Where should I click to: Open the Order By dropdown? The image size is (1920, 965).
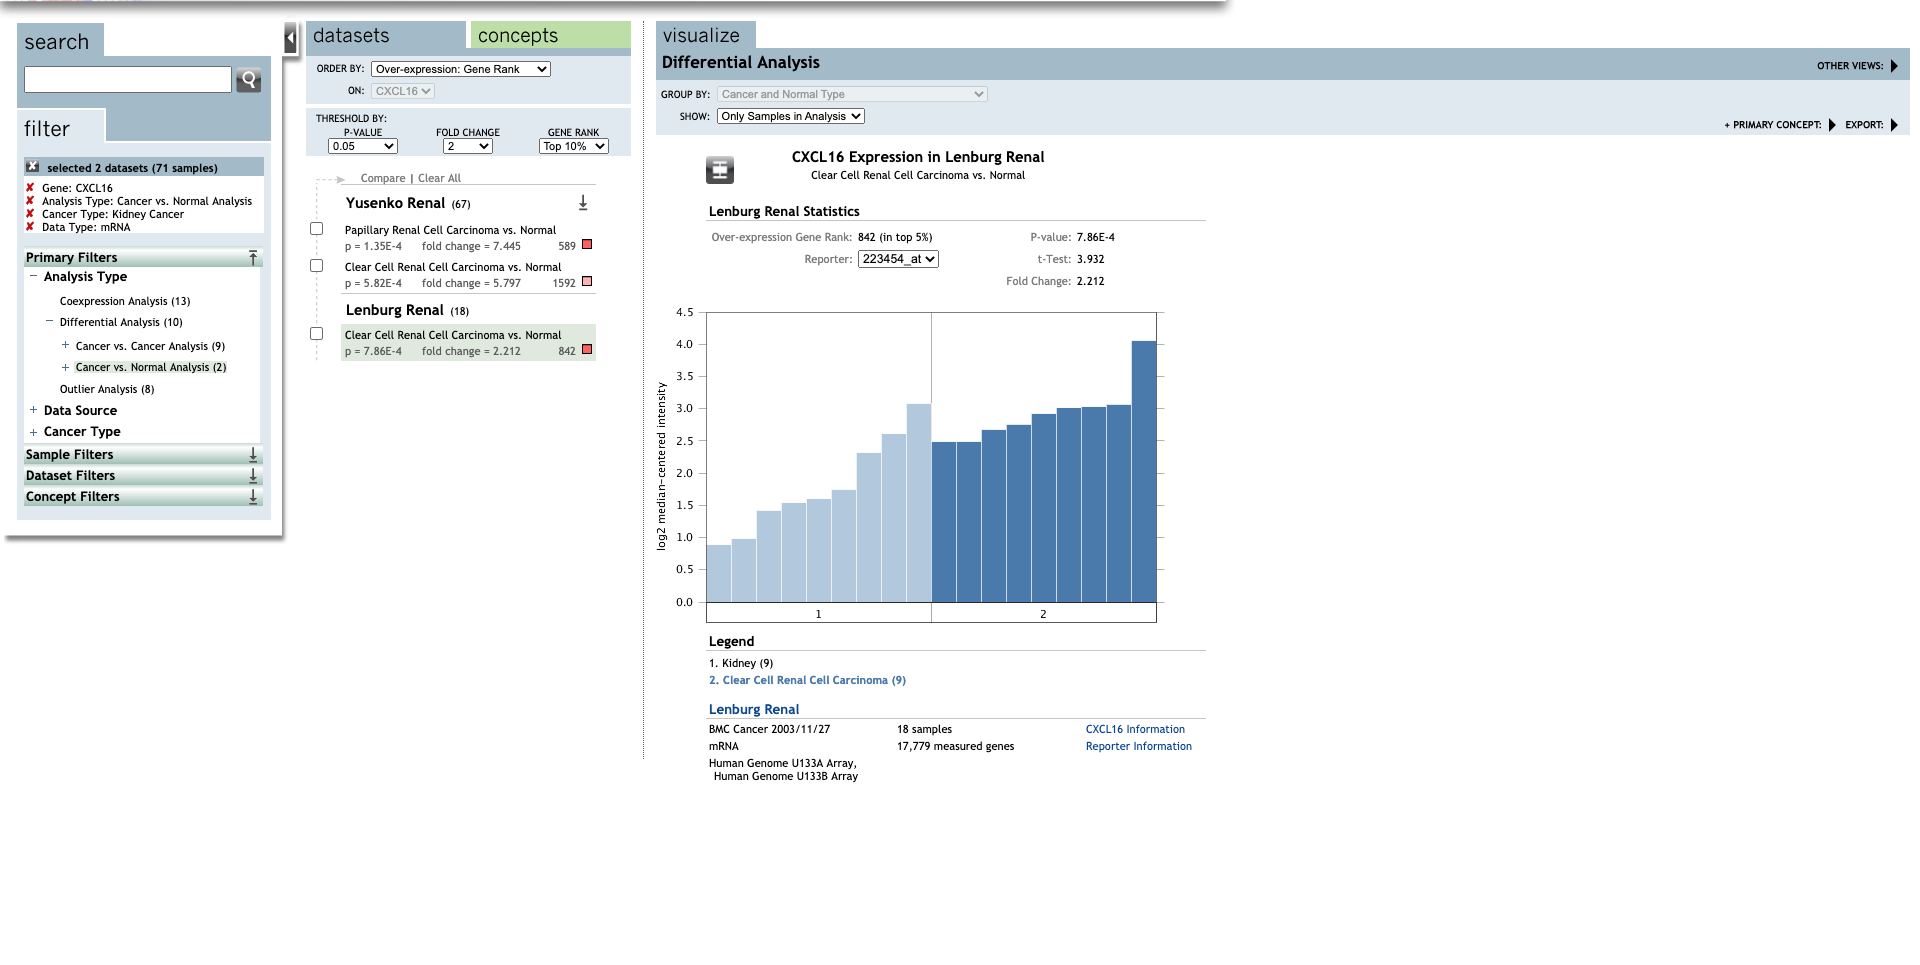coord(461,69)
